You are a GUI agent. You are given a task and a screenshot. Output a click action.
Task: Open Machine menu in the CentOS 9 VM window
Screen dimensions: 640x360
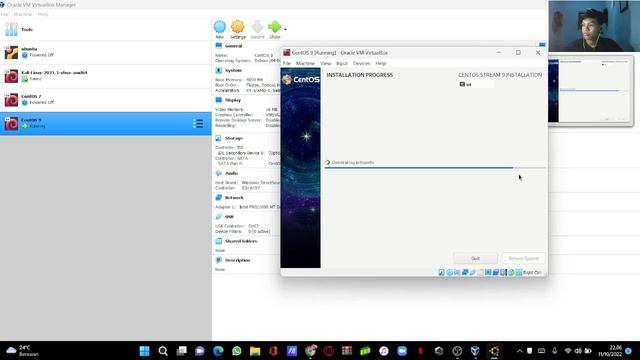pyautogui.click(x=305, y=64)
